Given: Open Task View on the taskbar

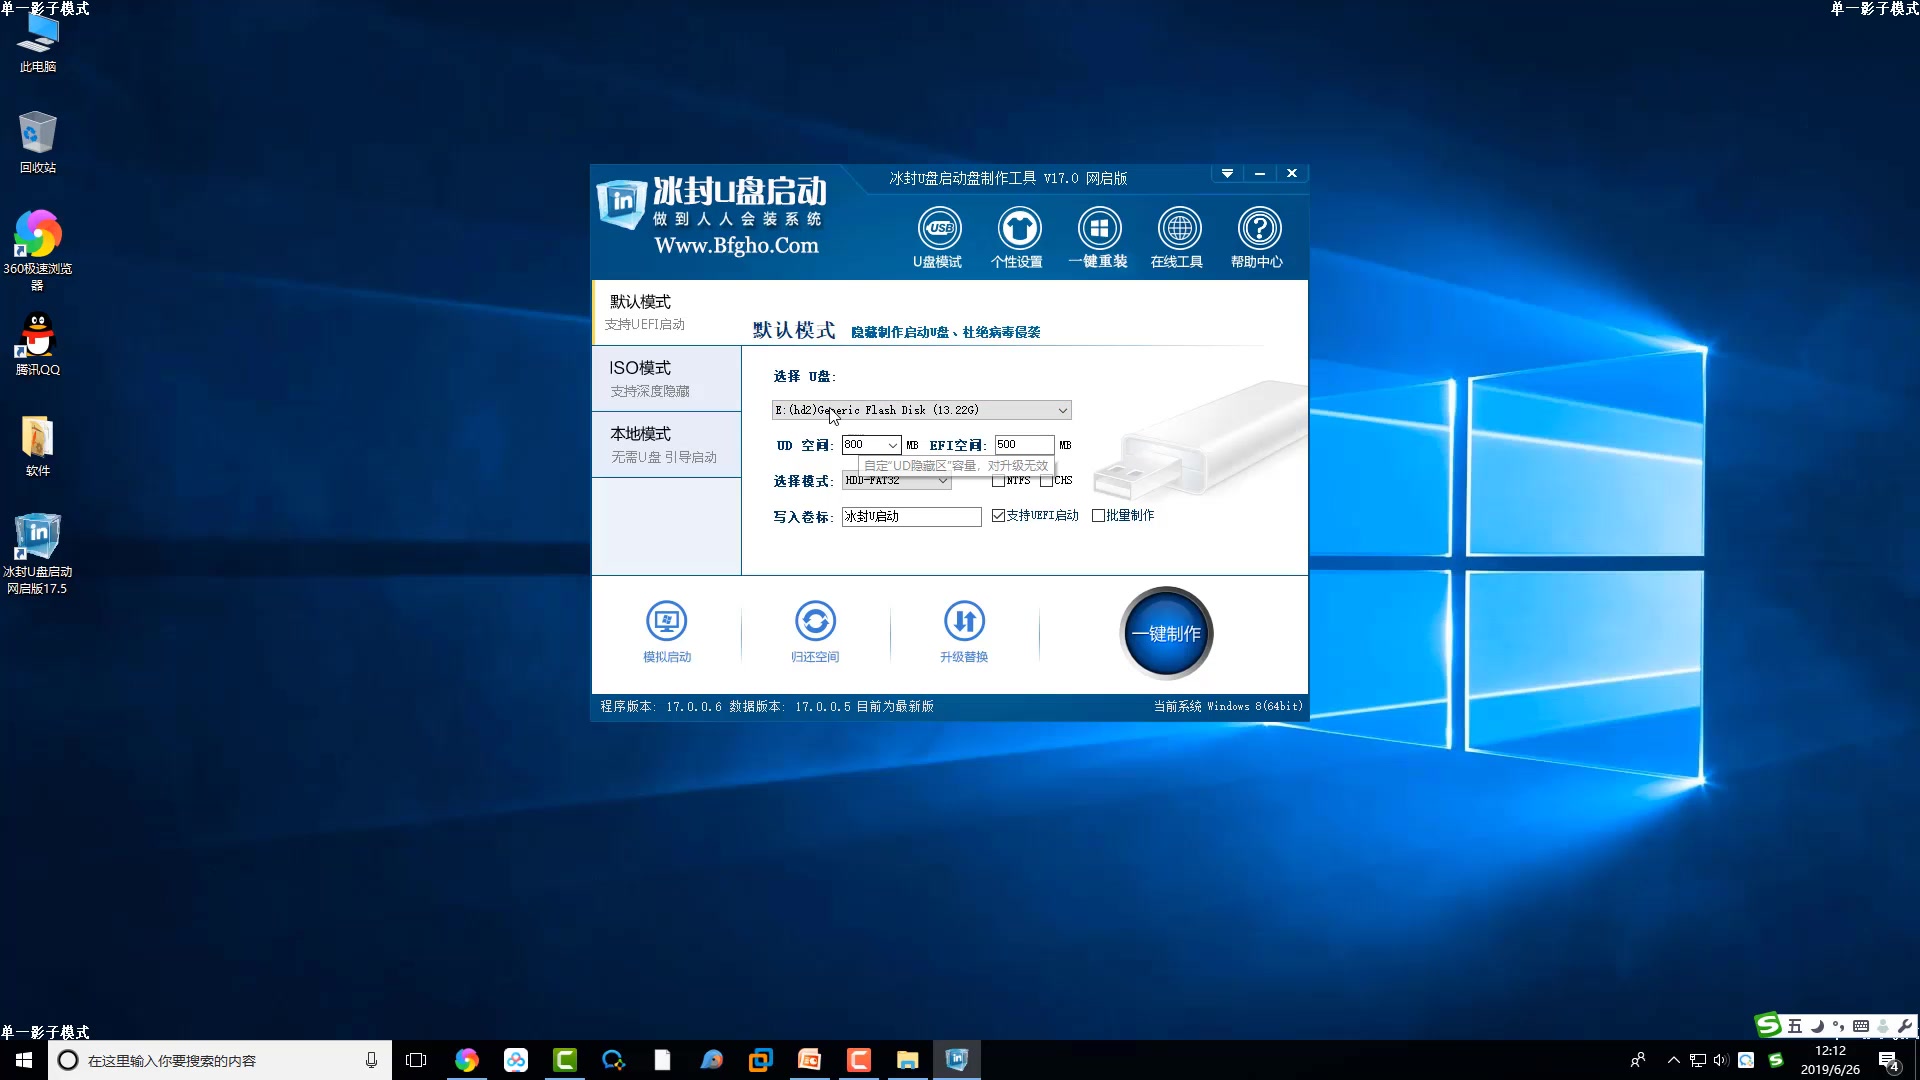Looking at the screenshot, I should point(416,1060).
